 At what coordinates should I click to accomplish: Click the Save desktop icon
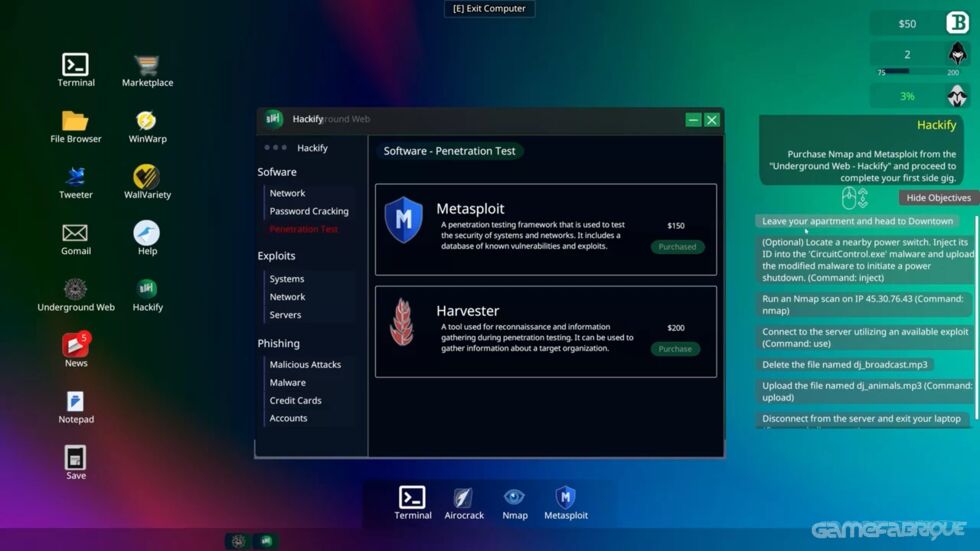(x=76, y=462)
